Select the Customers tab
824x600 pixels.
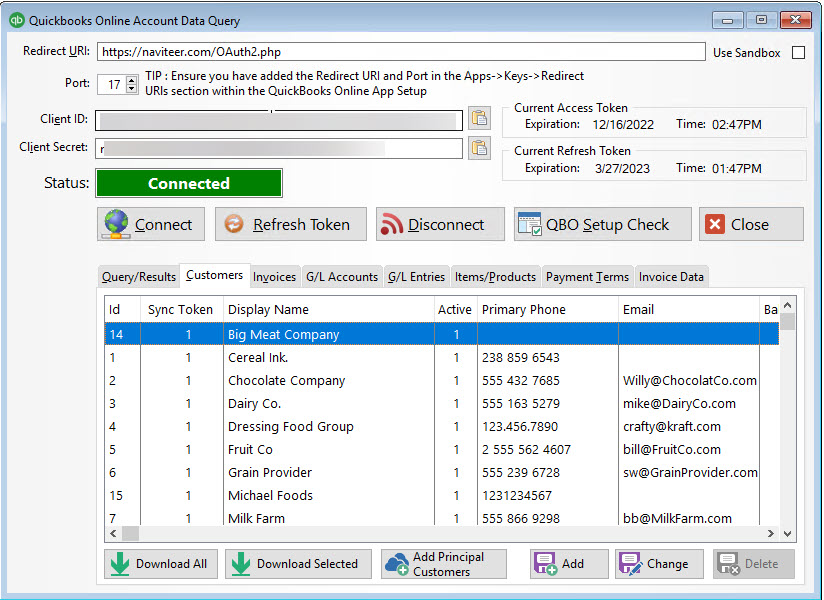[214, 275]
